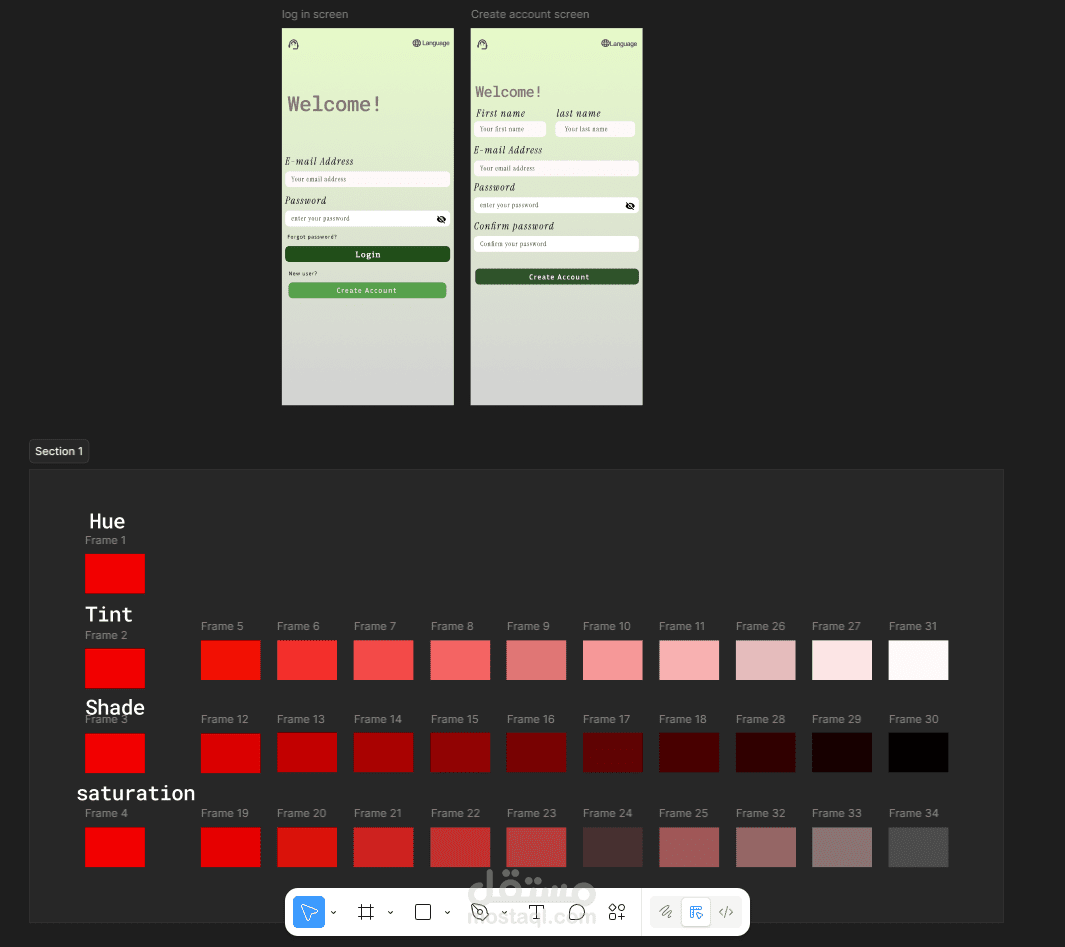Open the Move tool options dropdown arrow
The image size is (1065, 947).
coord(333,912)
